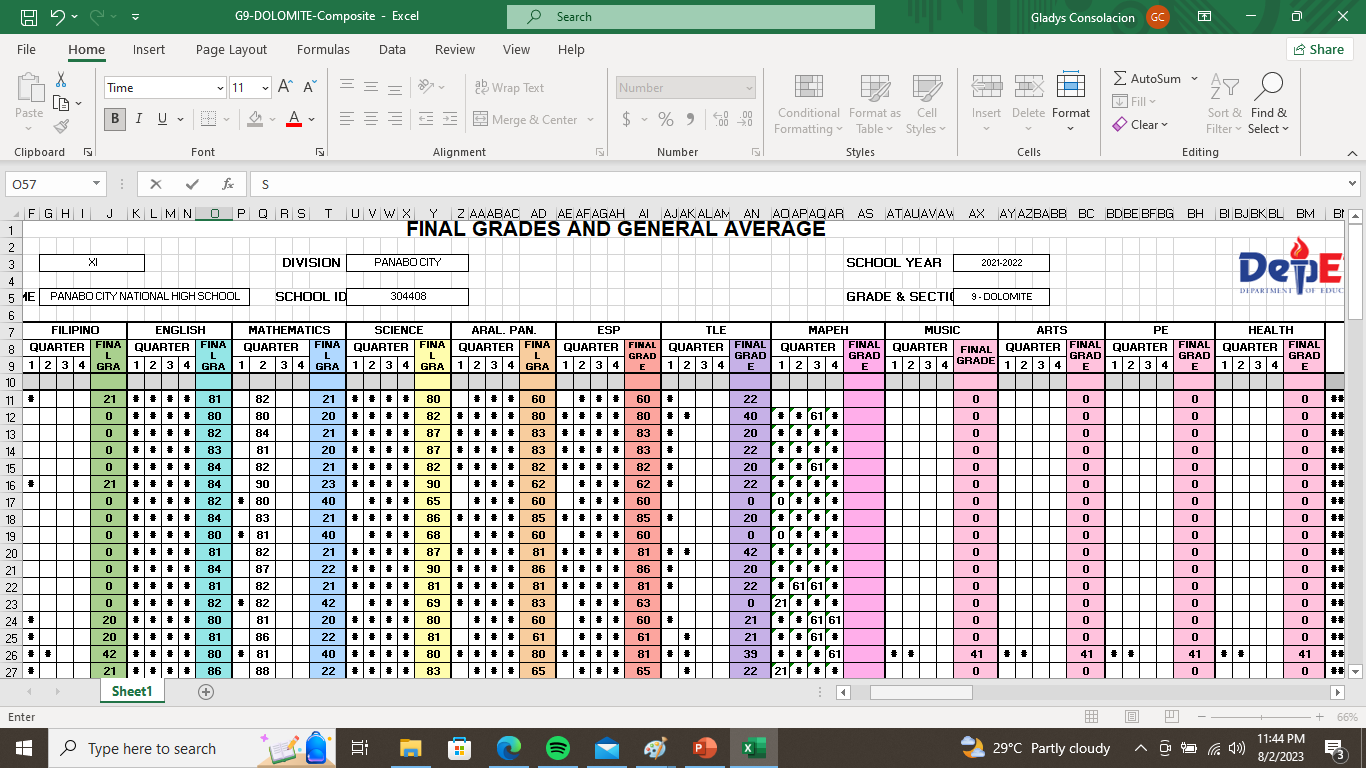Open Font Color dropdown arrow

coord(312,119)
